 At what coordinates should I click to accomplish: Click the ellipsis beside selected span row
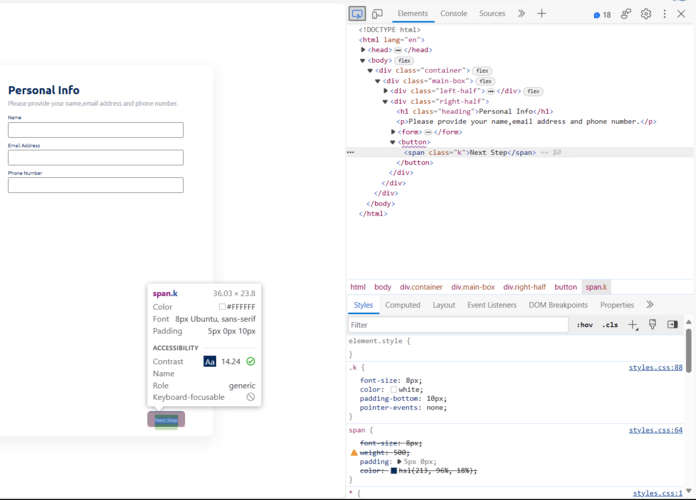(351, 152)
